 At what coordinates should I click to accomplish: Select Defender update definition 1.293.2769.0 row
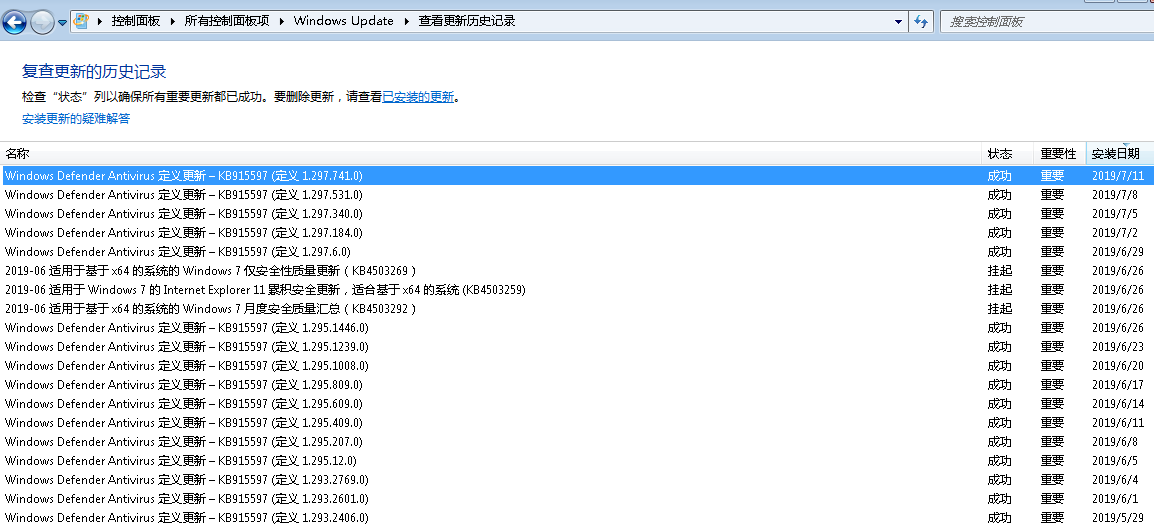(577, 480)
